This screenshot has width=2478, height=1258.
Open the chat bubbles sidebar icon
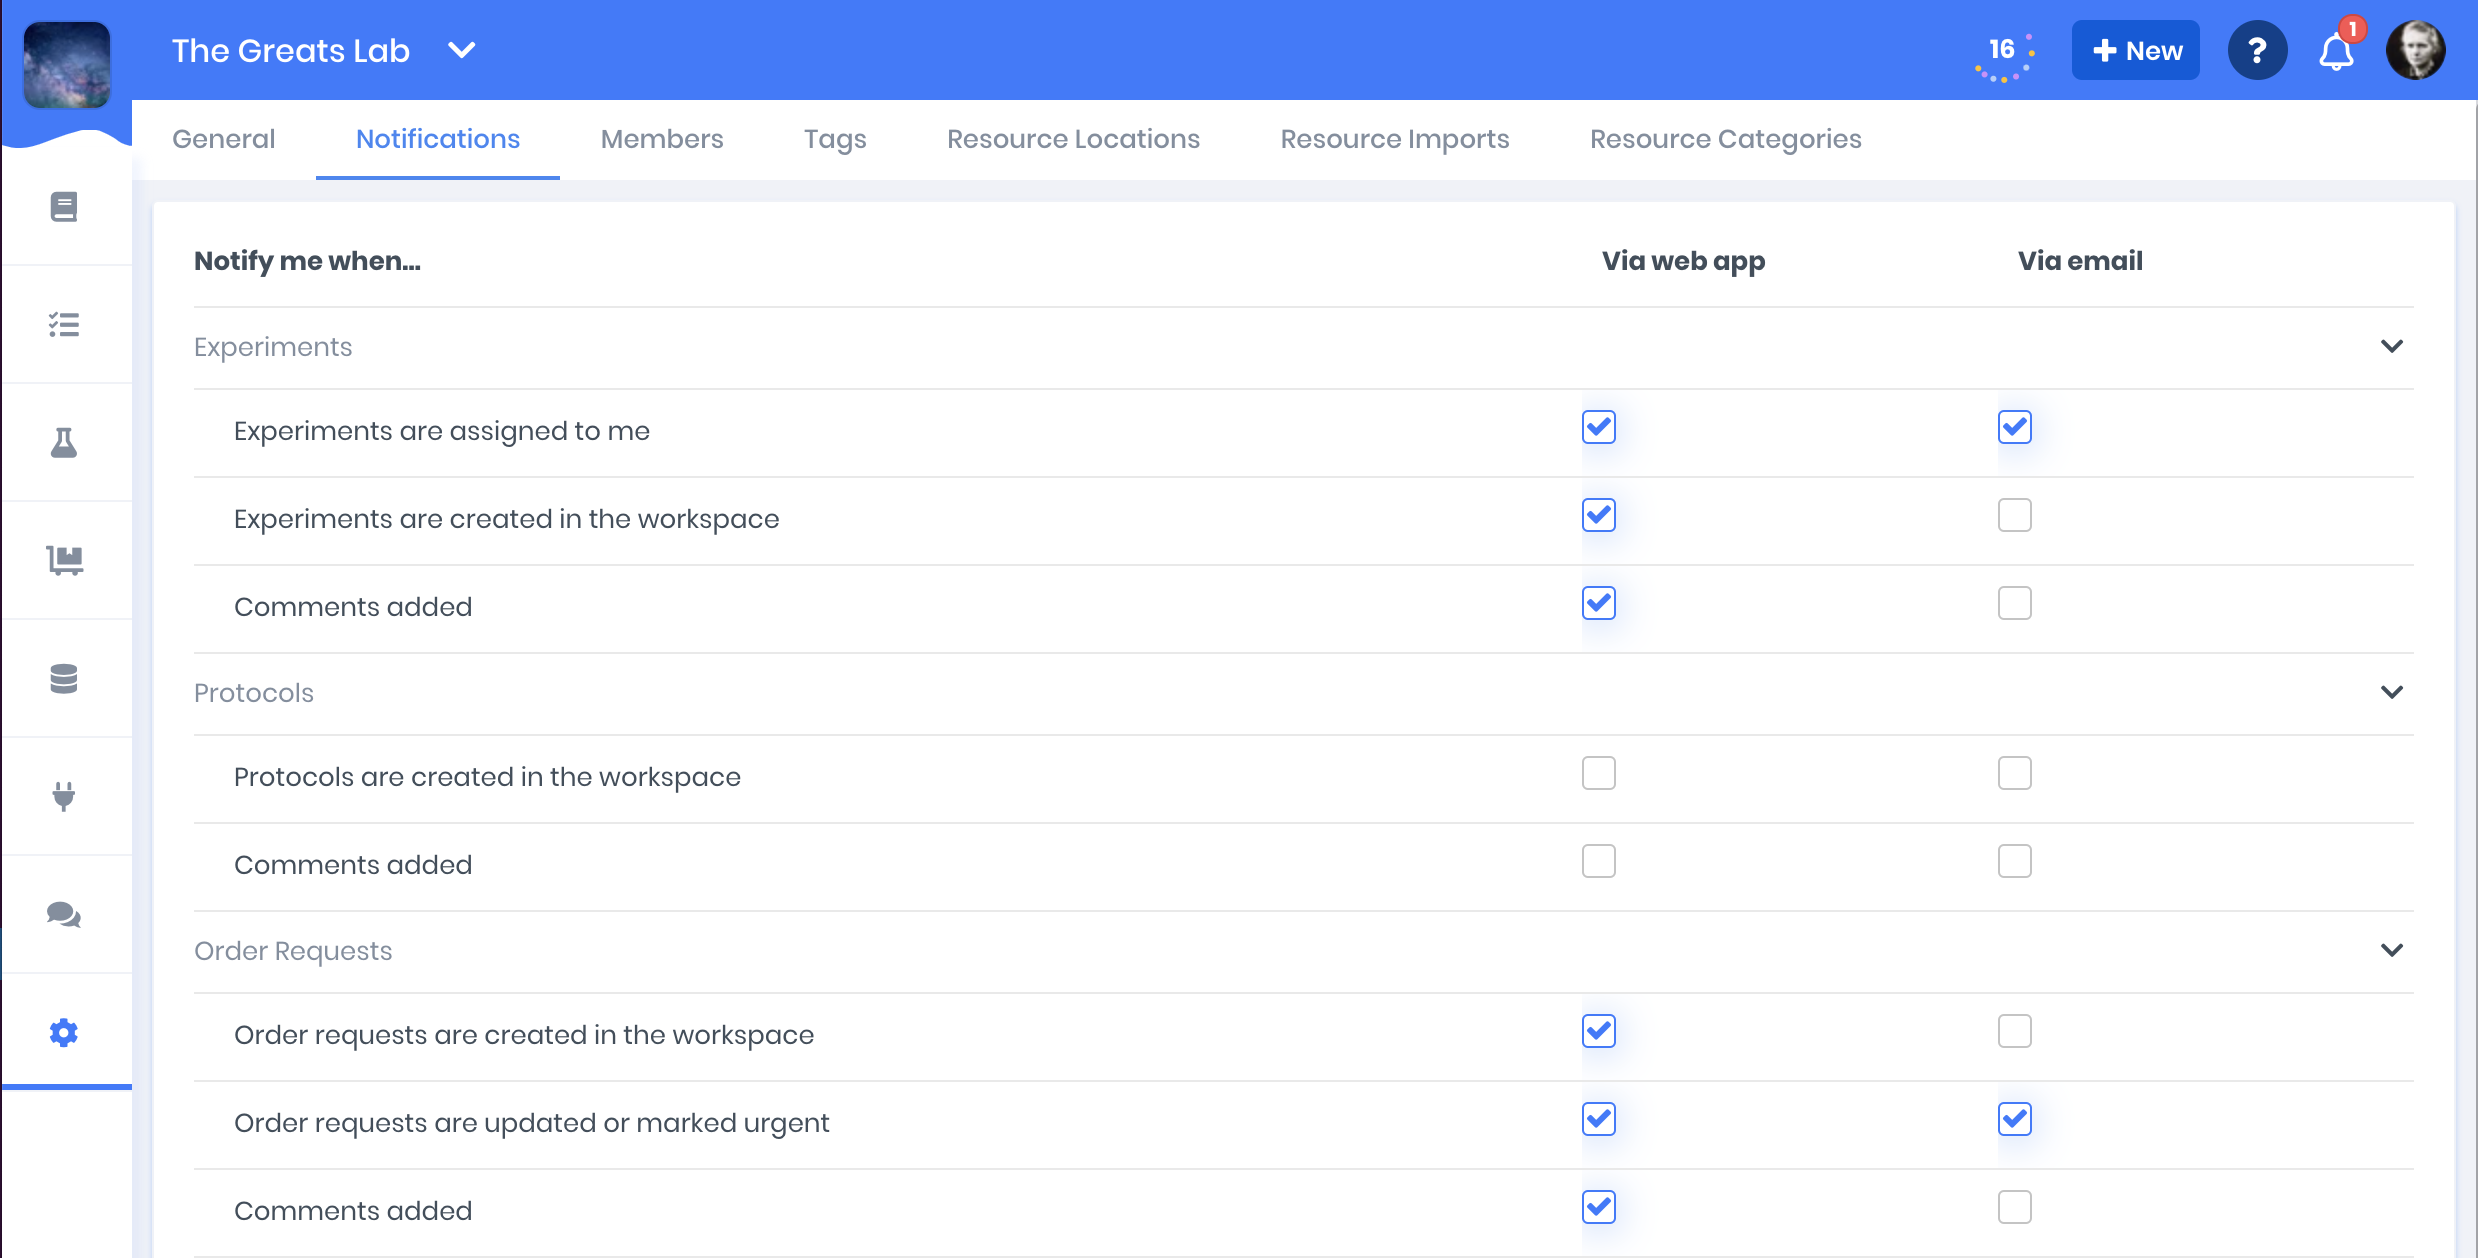[64, 914]
